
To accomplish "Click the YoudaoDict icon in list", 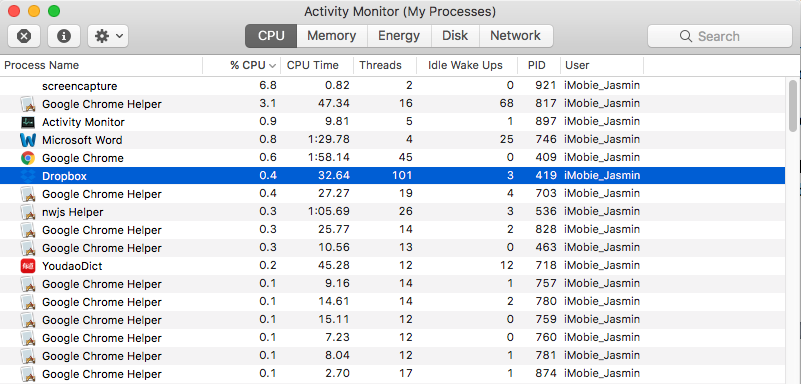I will click(x=28, y=266).
